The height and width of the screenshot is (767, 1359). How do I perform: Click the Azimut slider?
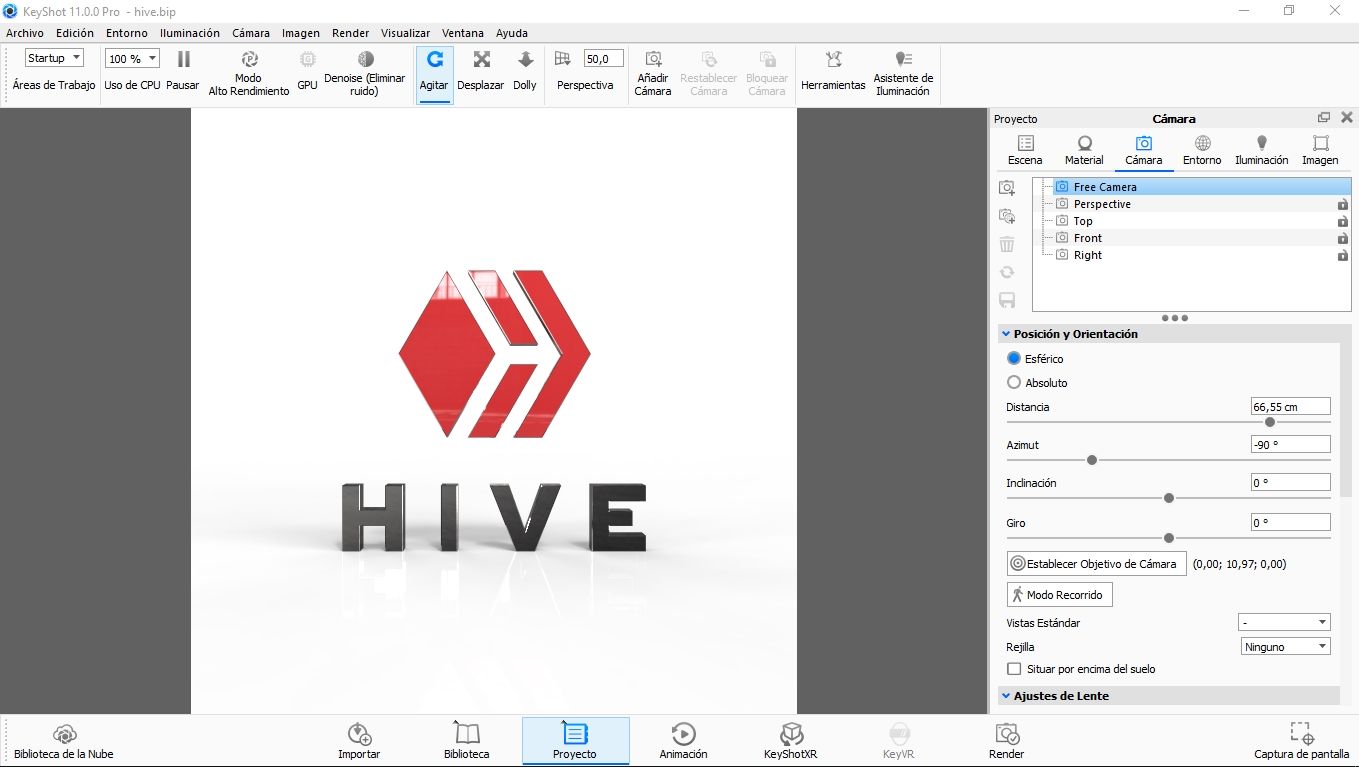(1168, 460)
